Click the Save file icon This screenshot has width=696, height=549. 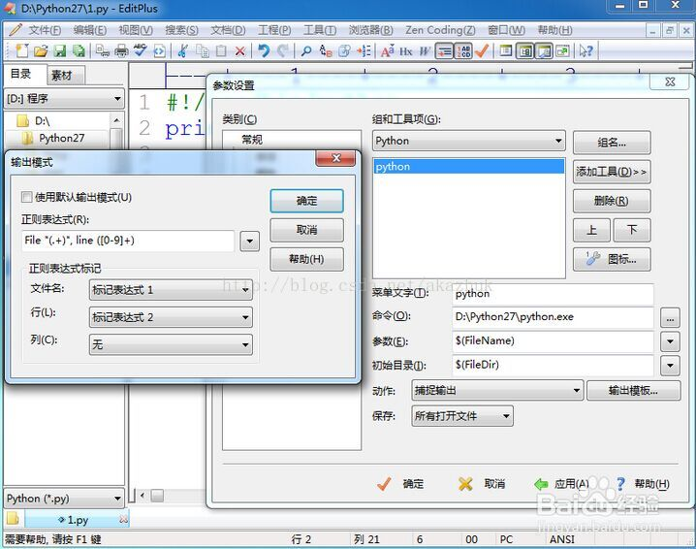click(x=59, y=51)
